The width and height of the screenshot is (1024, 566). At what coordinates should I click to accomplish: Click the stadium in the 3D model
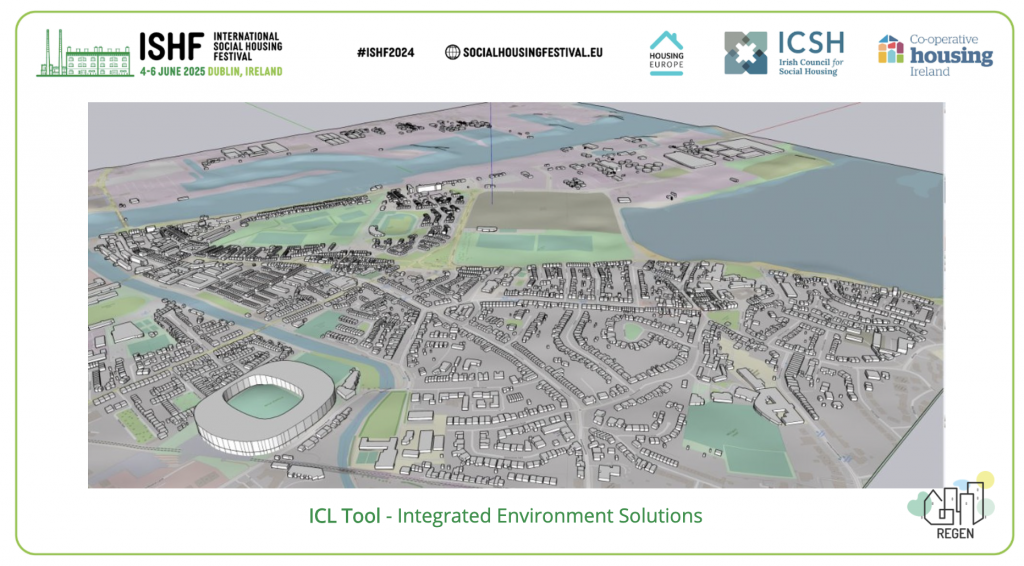(265, 408)
